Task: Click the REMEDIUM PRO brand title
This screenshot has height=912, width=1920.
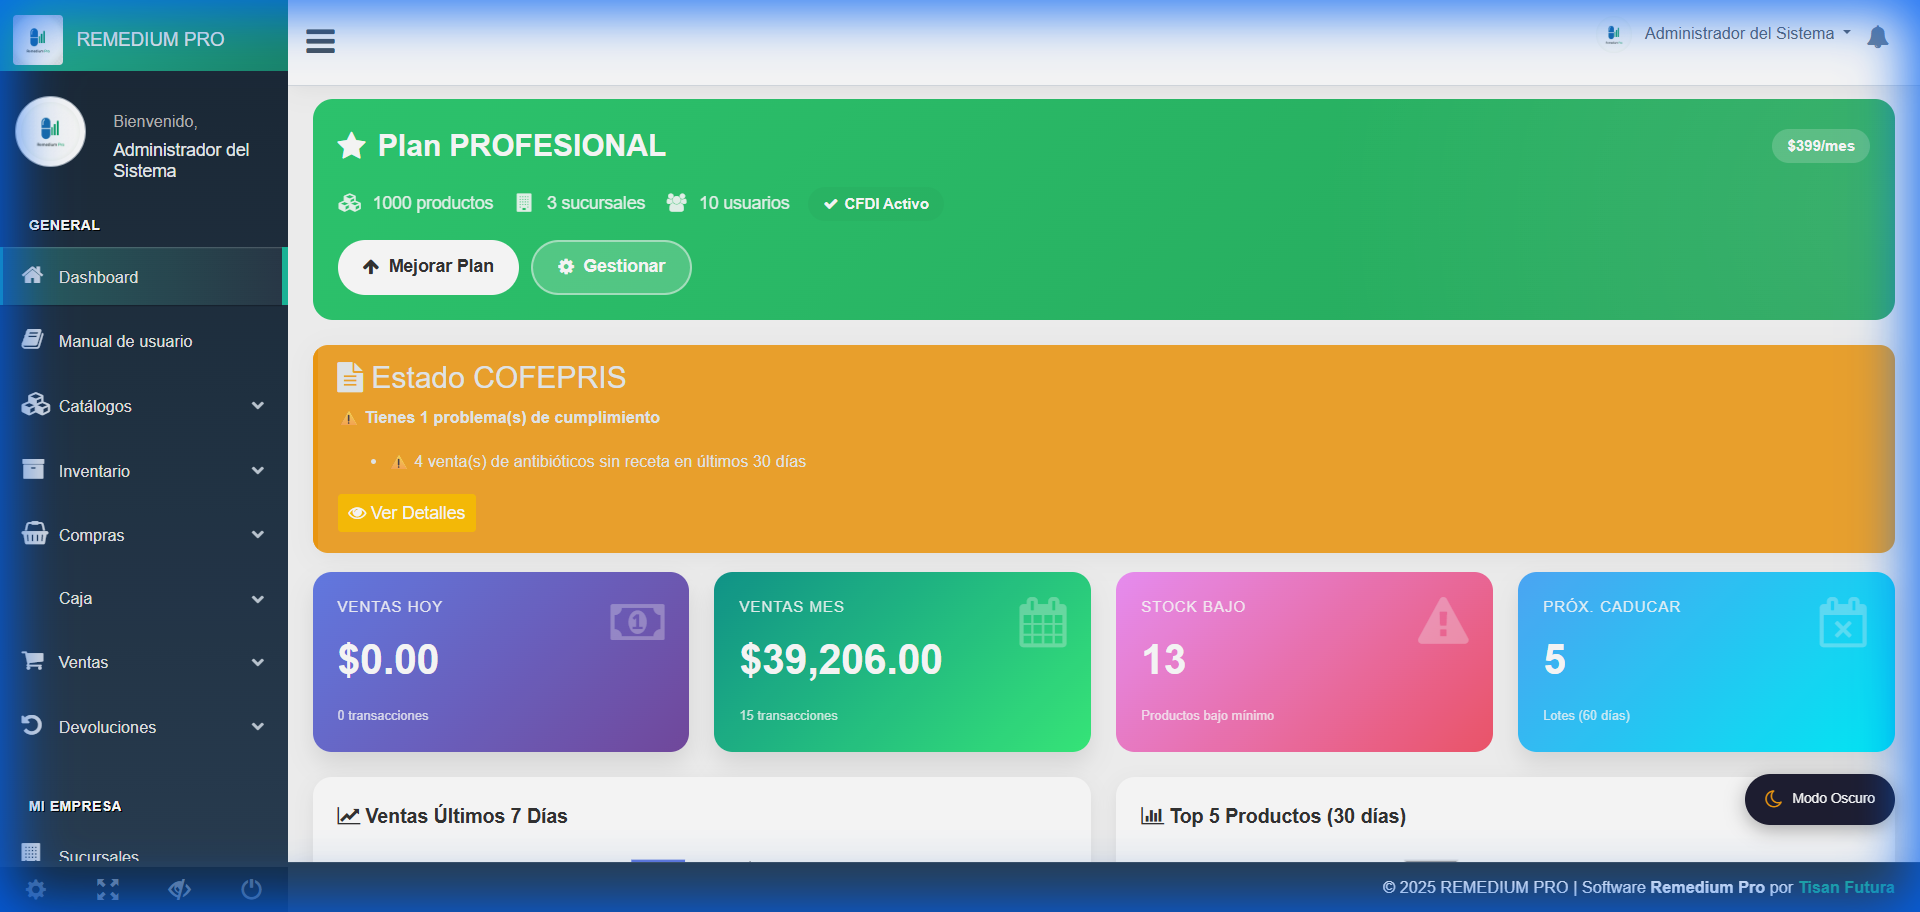Action: coord(151,40)
